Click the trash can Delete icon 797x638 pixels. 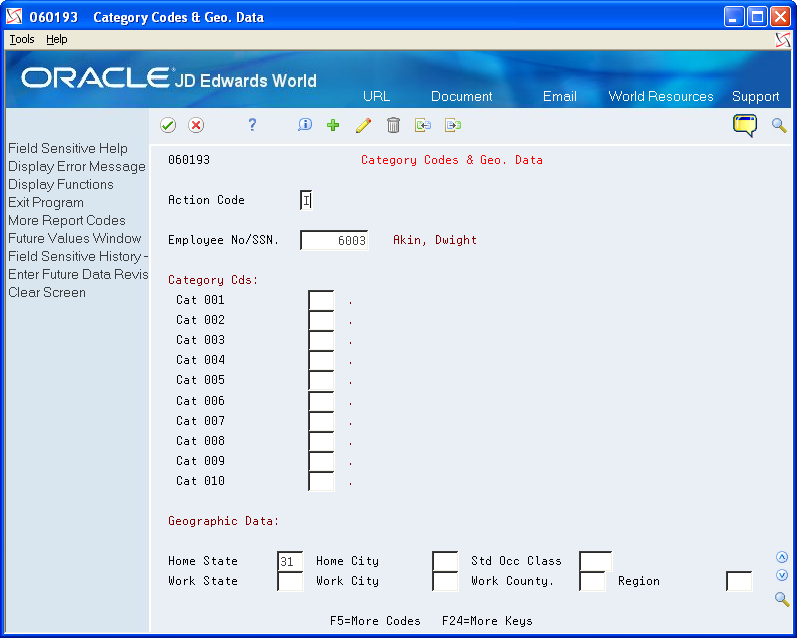point(393,125)
